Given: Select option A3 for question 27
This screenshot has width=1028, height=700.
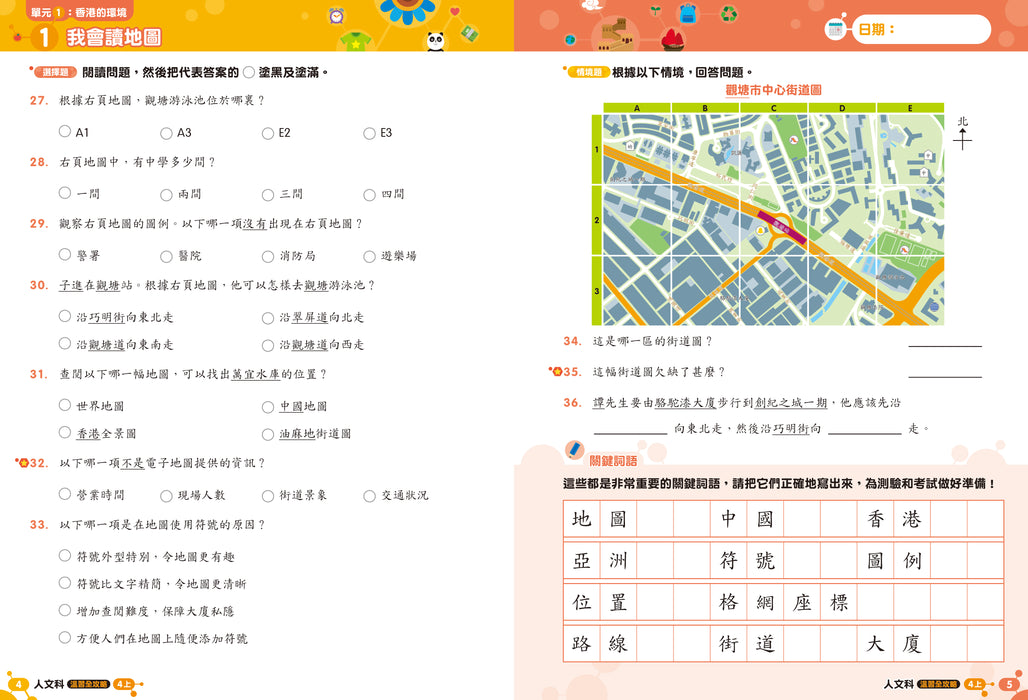Looking at the screenshot, I should tap(167, 134).
